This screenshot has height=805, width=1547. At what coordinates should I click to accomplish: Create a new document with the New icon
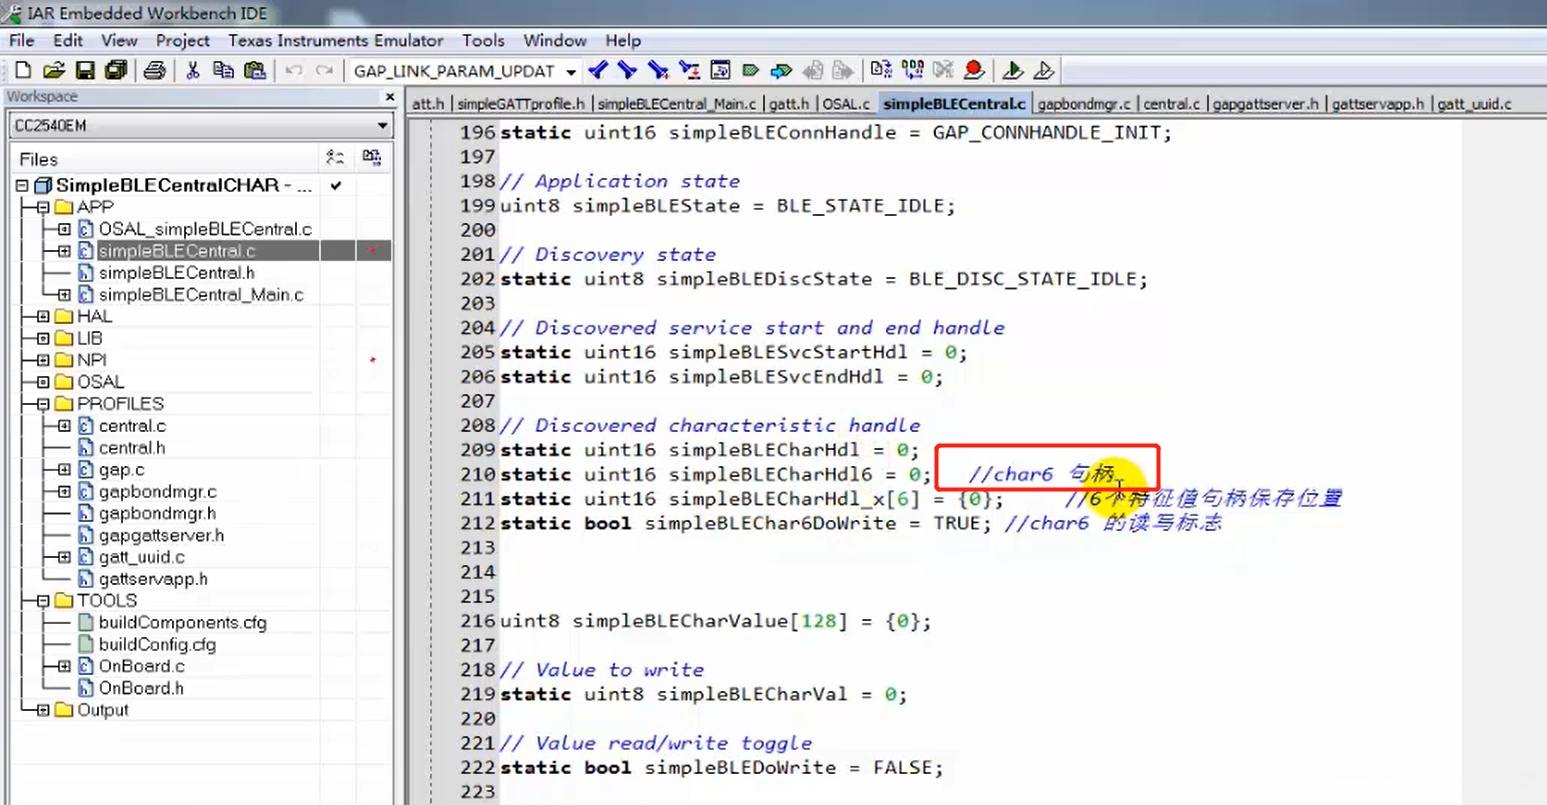(x=23, y=70)
